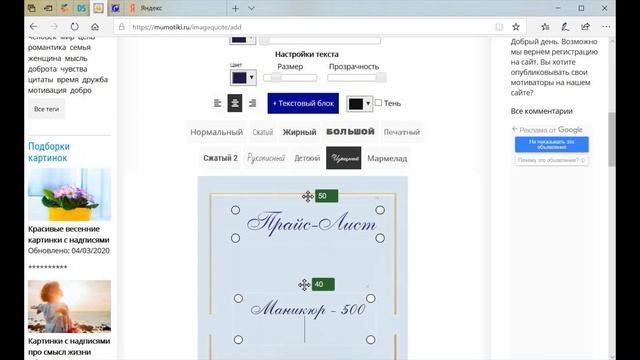Show tabs you've set aside

point(31,8)
